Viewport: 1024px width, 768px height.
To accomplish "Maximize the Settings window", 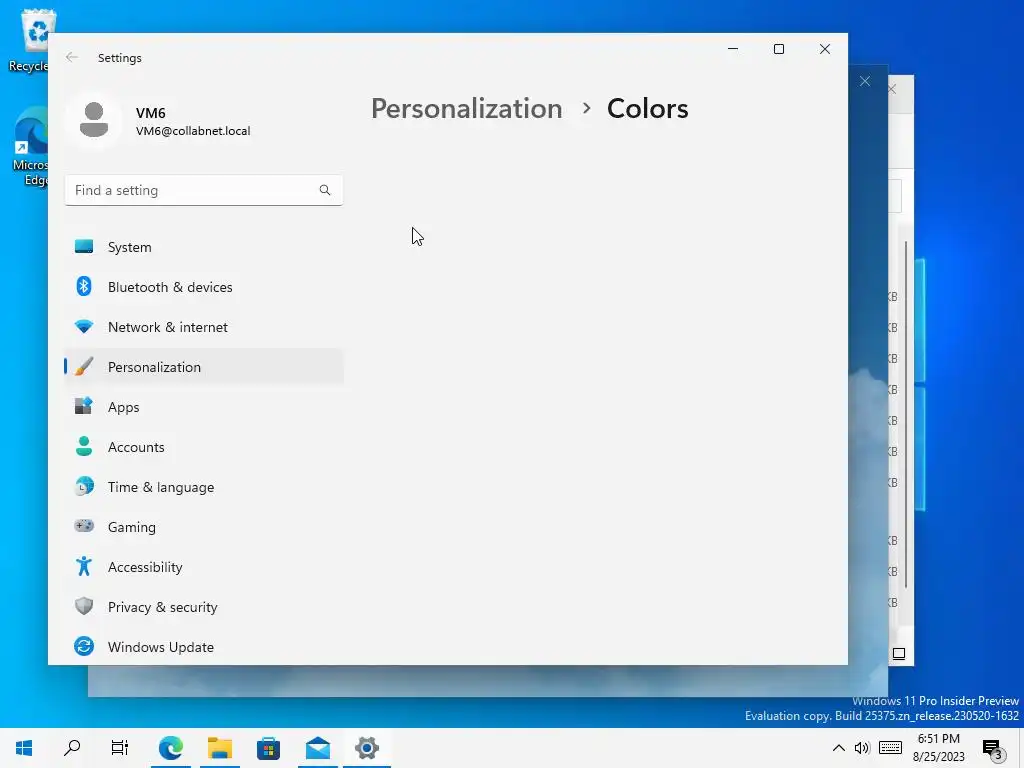I will (x=778, y=49).
